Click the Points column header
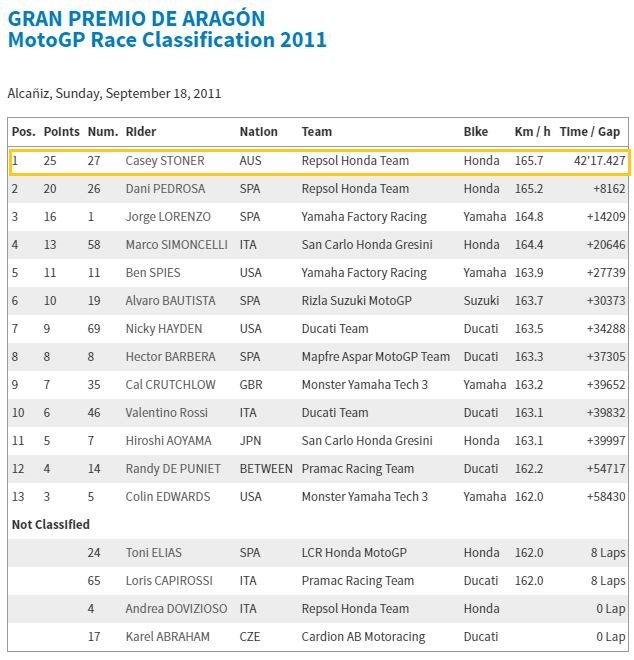 (x=61, y=132)
